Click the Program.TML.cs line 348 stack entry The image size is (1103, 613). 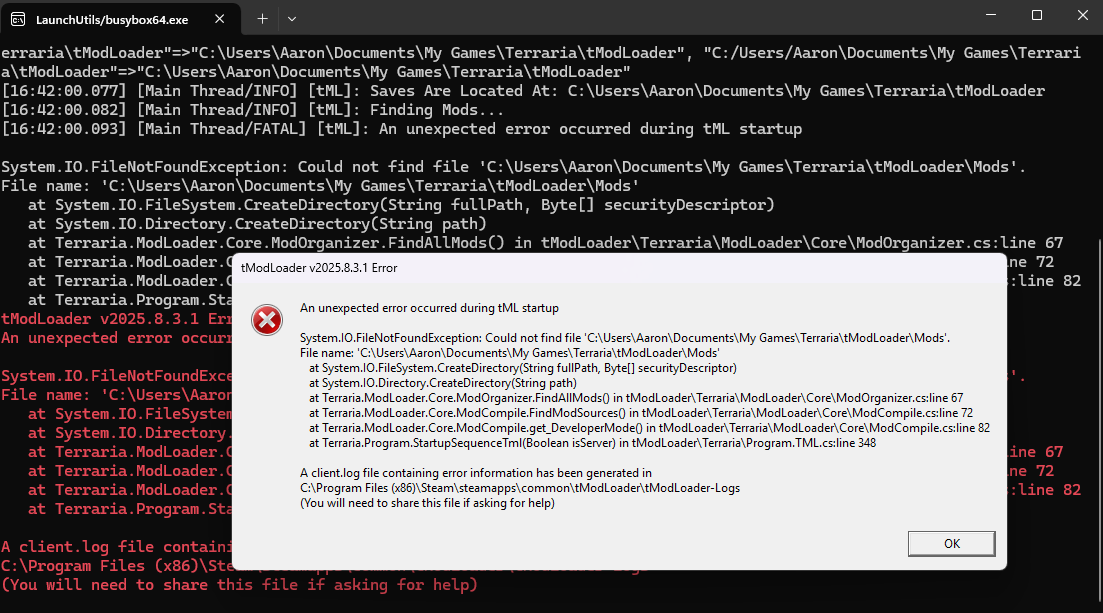(x=592, y=442)
